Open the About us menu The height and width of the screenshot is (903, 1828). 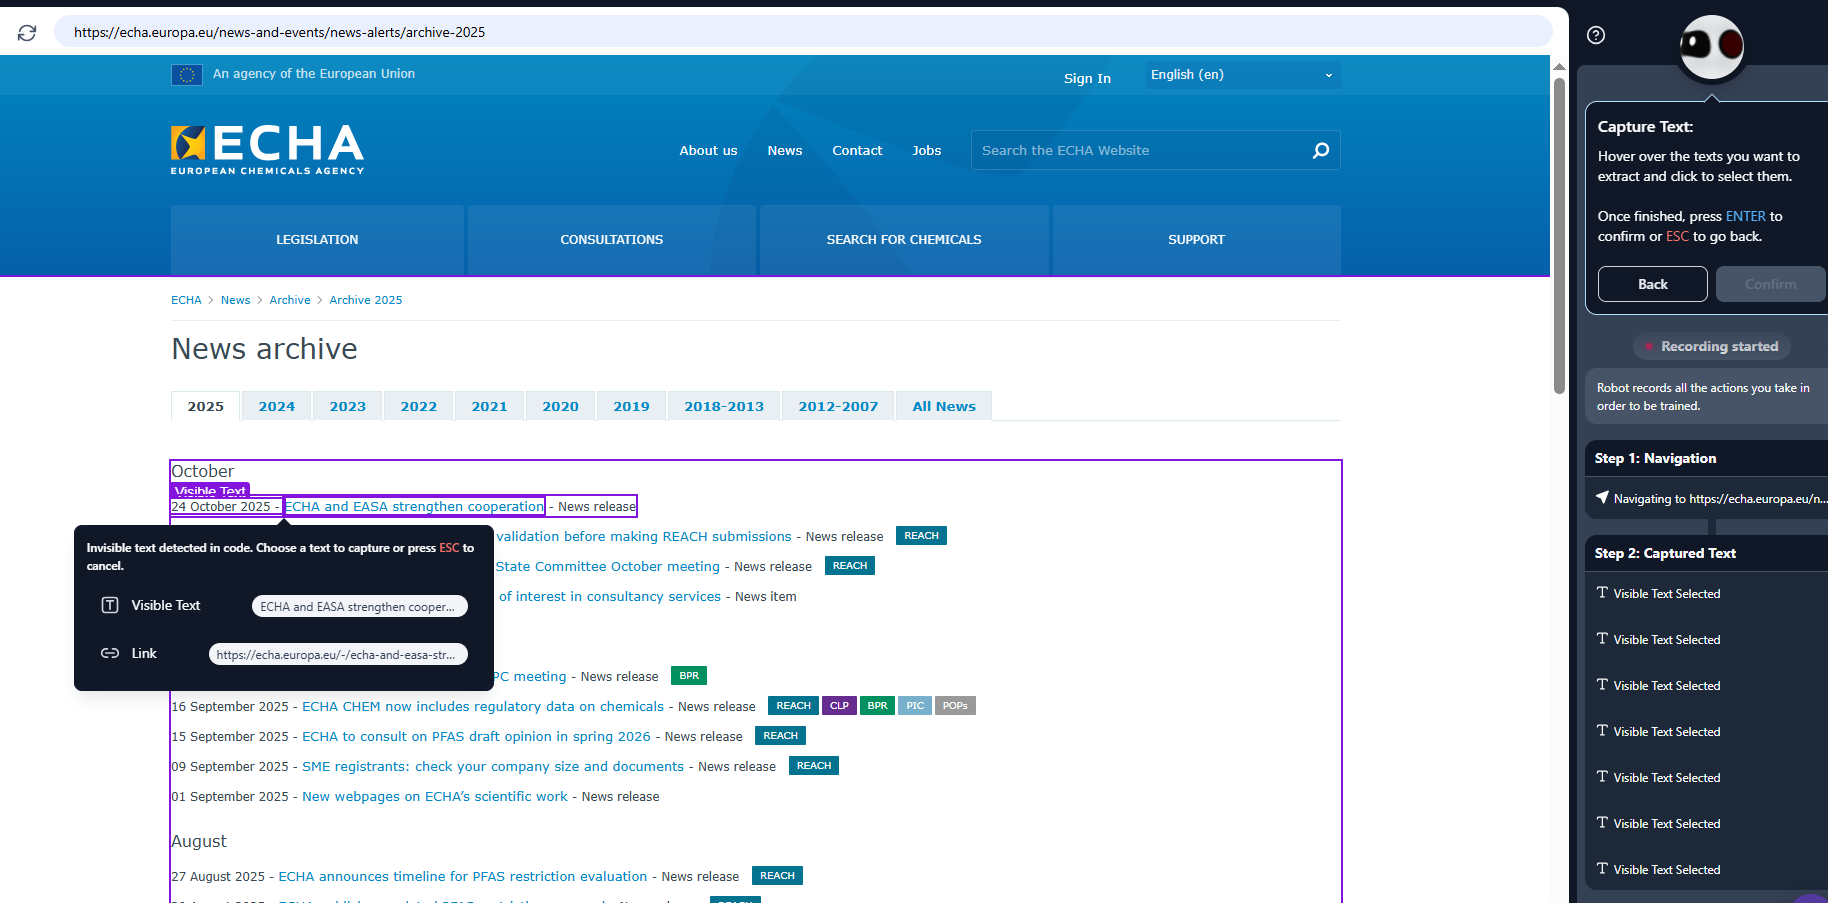coord(708,151)
